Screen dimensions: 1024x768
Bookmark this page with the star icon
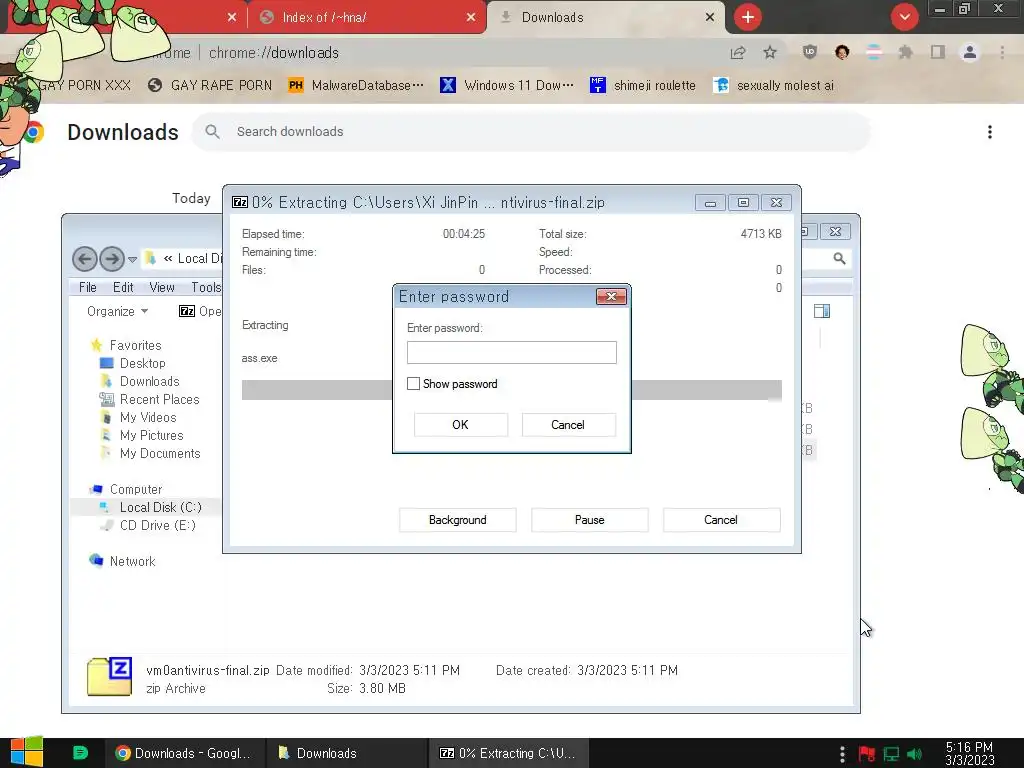click(770, 53)
